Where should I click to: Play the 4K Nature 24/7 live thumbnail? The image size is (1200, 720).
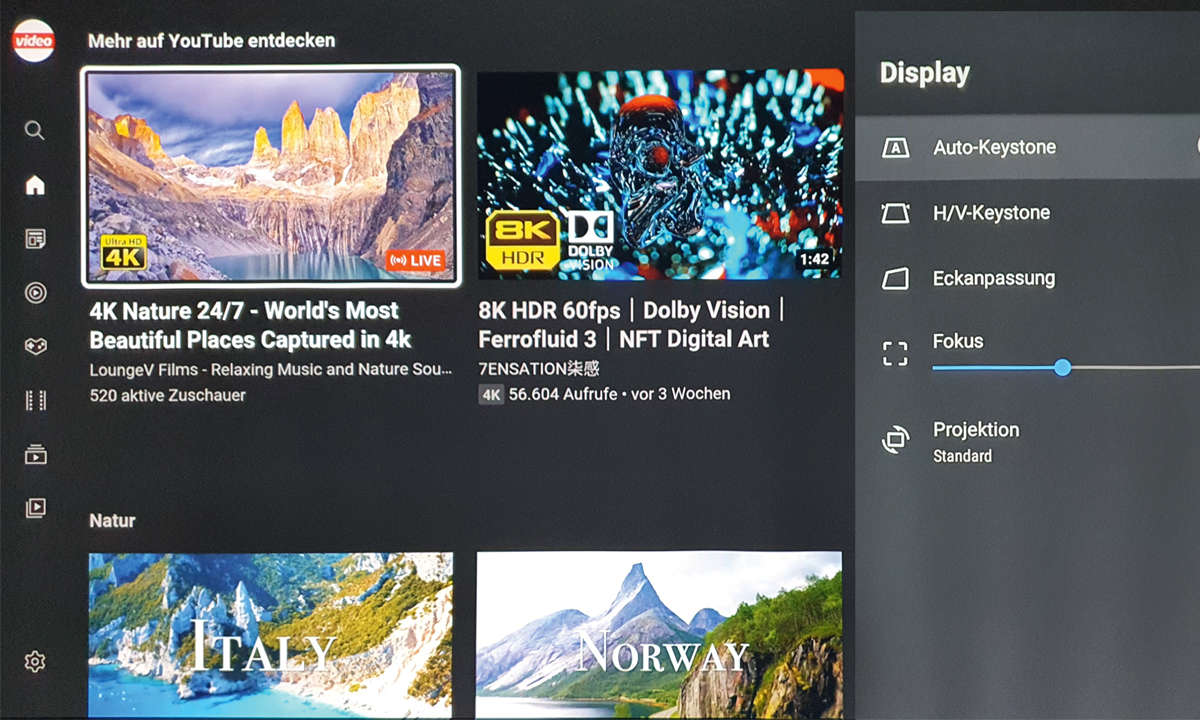[271, 176]
